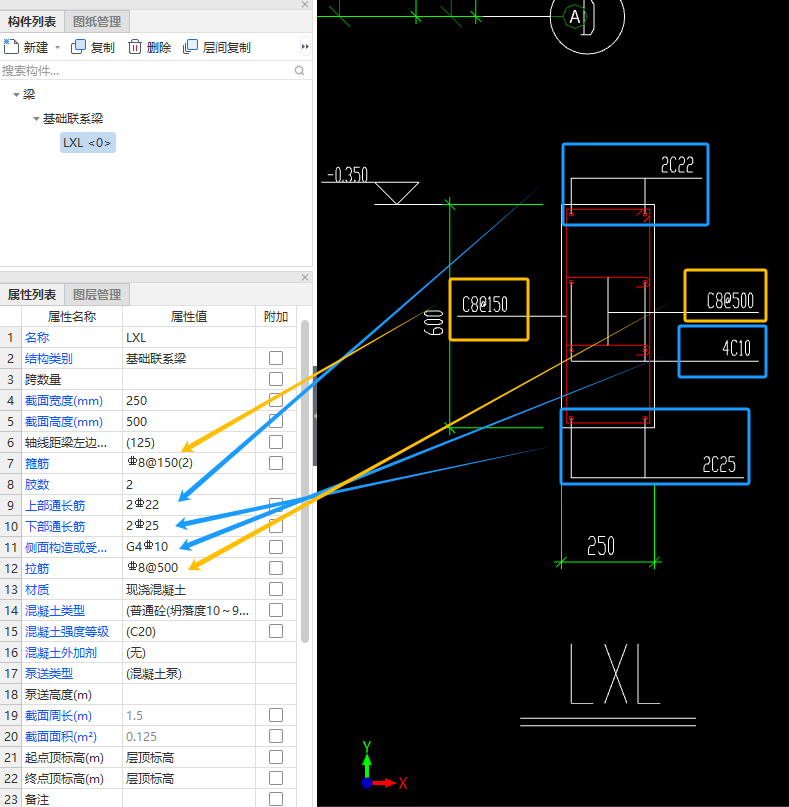This screenshot has width=789, height=807.
Task: Click the (C20) strength grade value
Action: 189,631
